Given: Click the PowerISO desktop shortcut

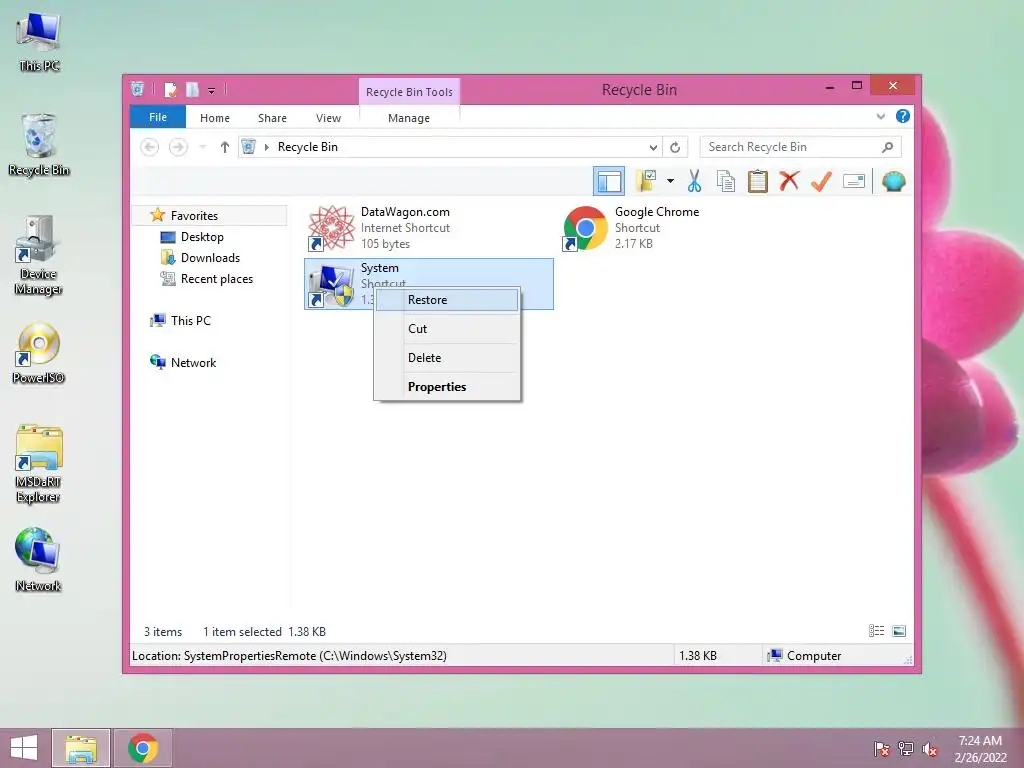Looking at the screenshot, I should click(x=39, y=353).
